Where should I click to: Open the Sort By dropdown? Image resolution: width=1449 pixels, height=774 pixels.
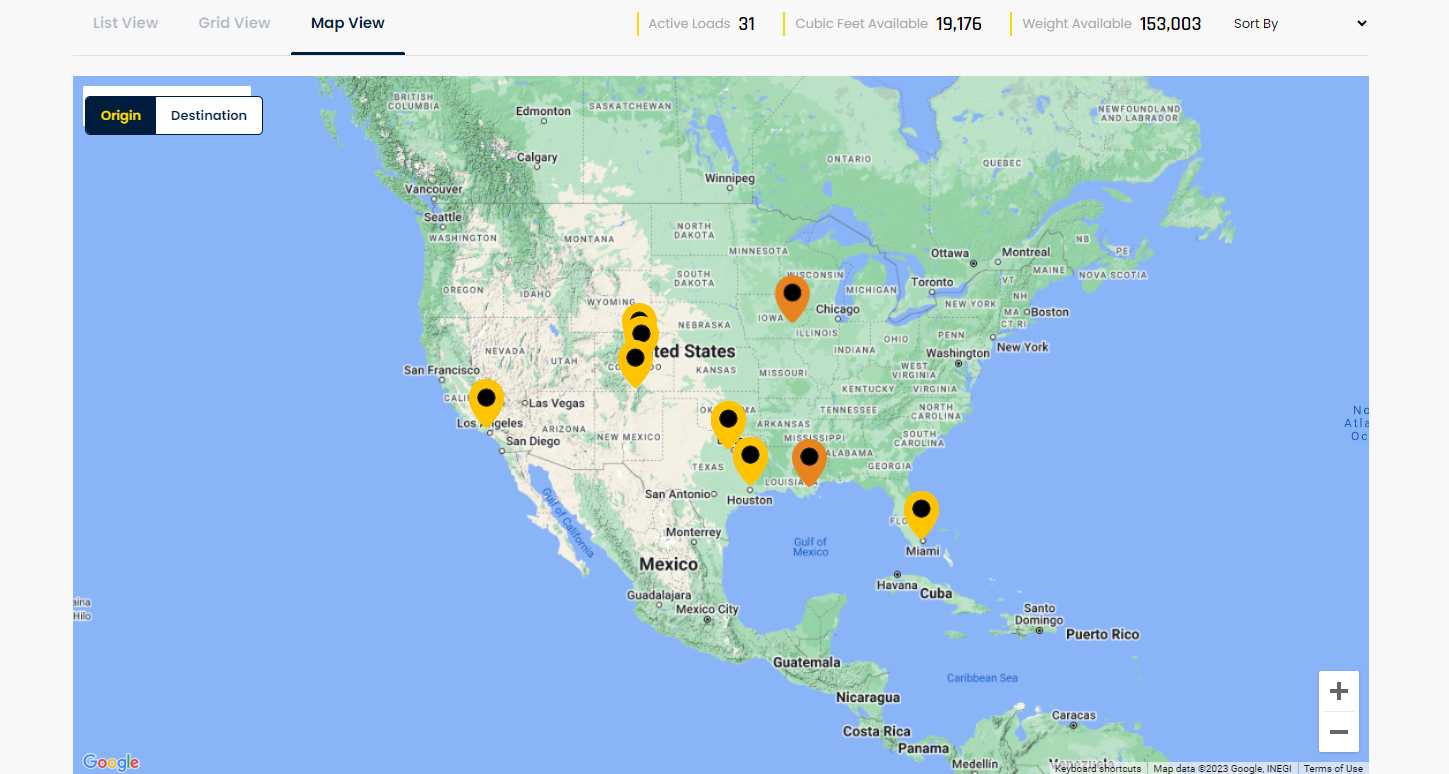coord(1301,24)
